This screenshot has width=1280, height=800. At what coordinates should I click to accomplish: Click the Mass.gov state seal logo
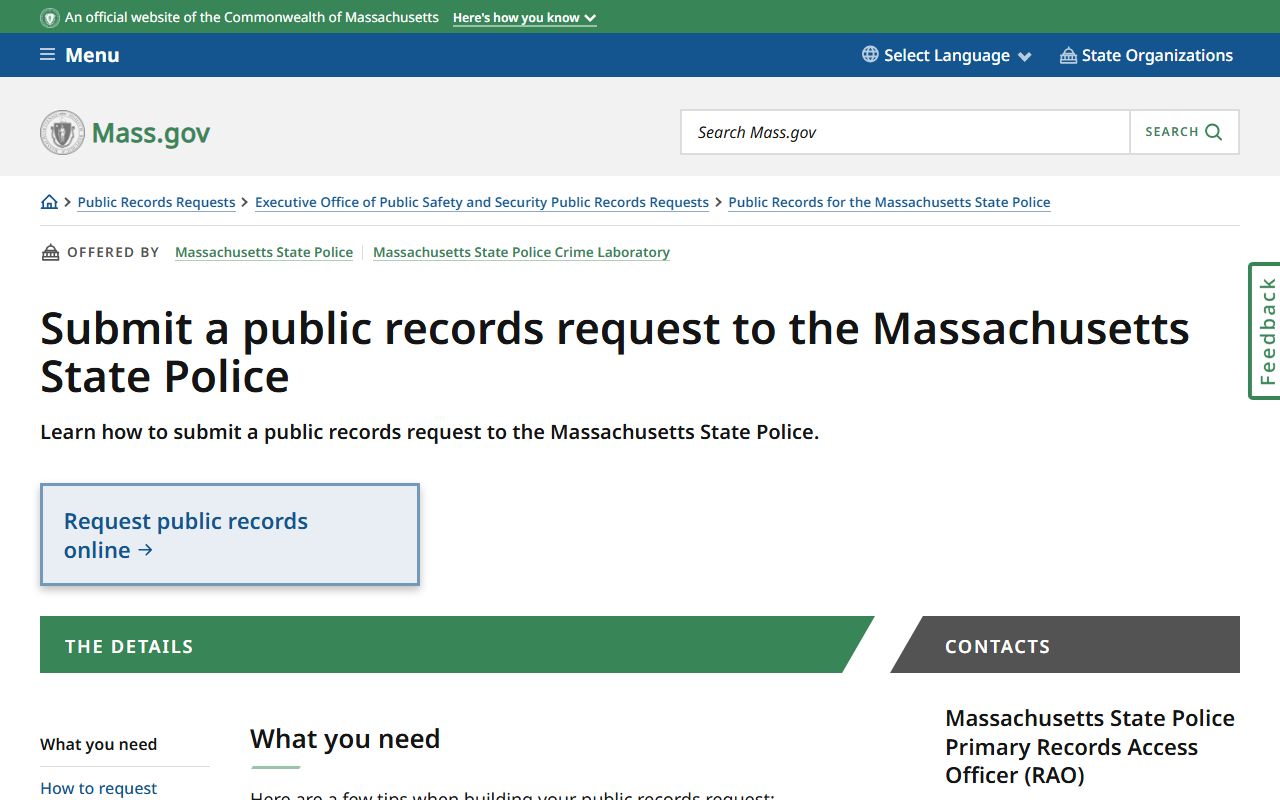click(62, 132)
